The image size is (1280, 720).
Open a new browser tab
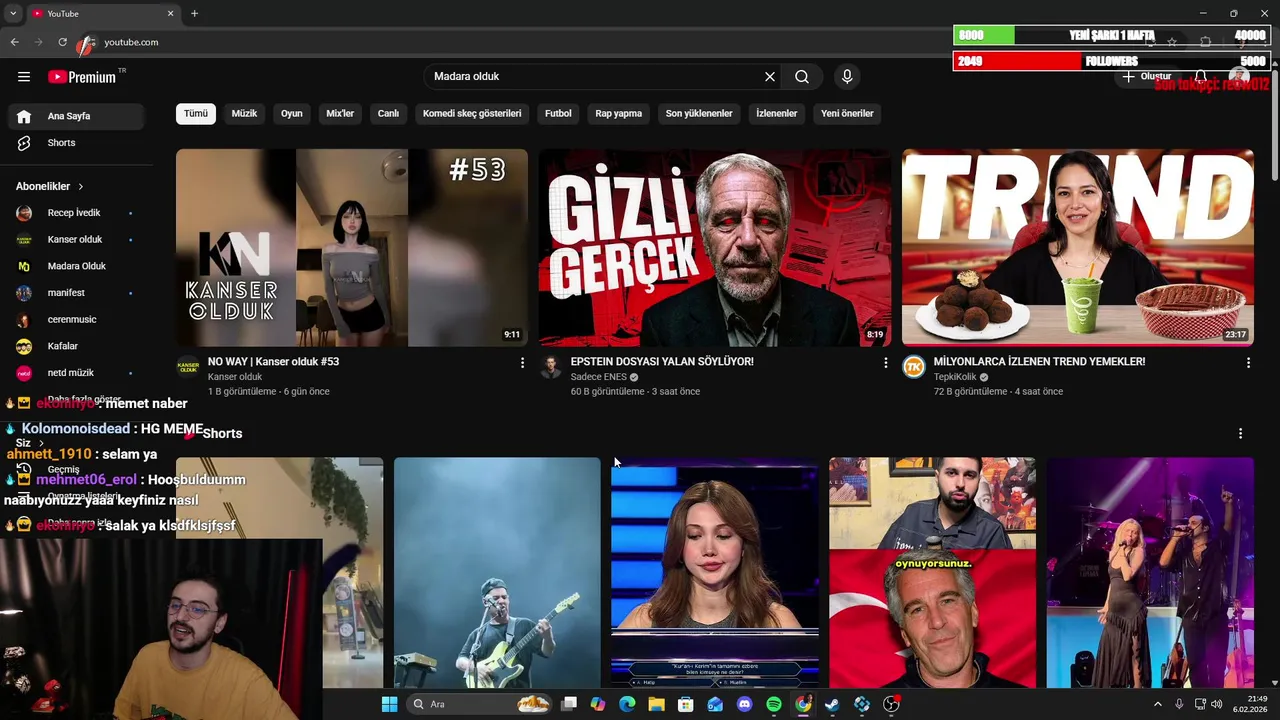(194, 13)
